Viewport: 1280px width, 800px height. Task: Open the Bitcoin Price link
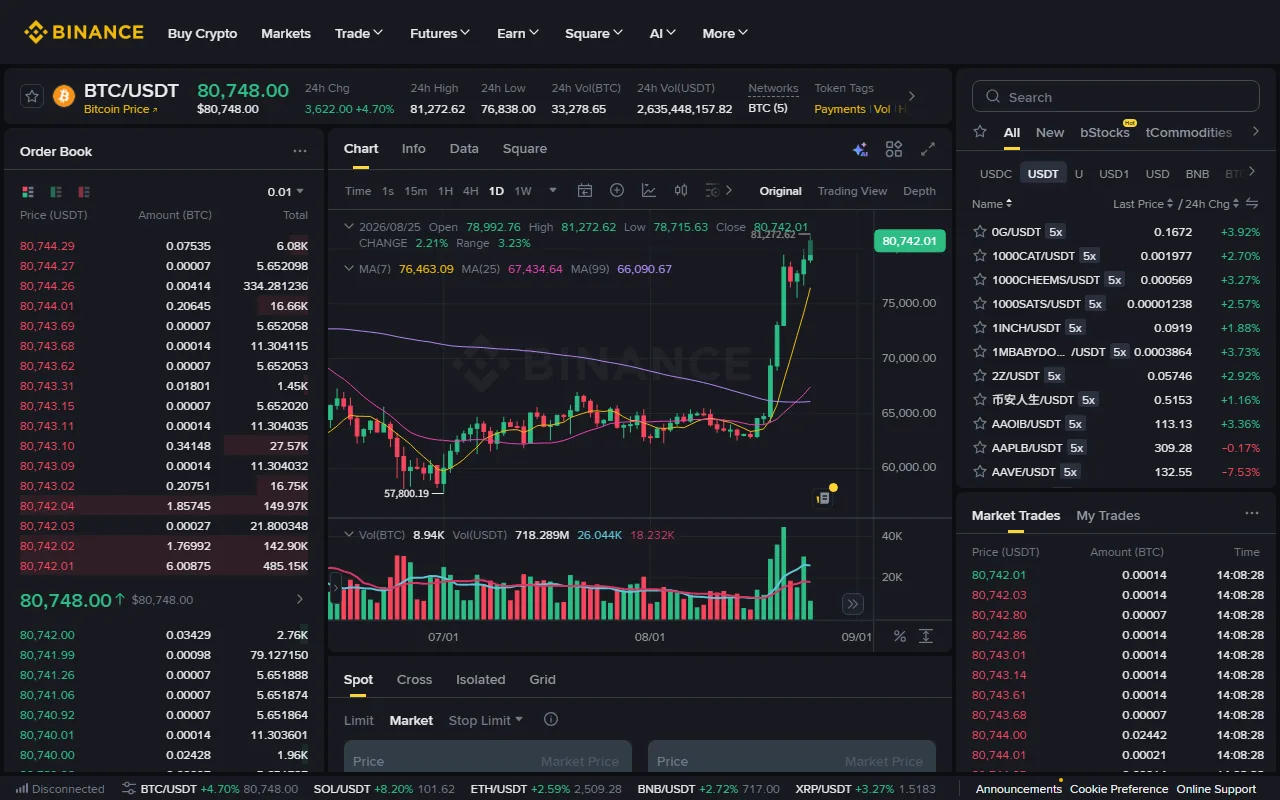coord(120,109)
